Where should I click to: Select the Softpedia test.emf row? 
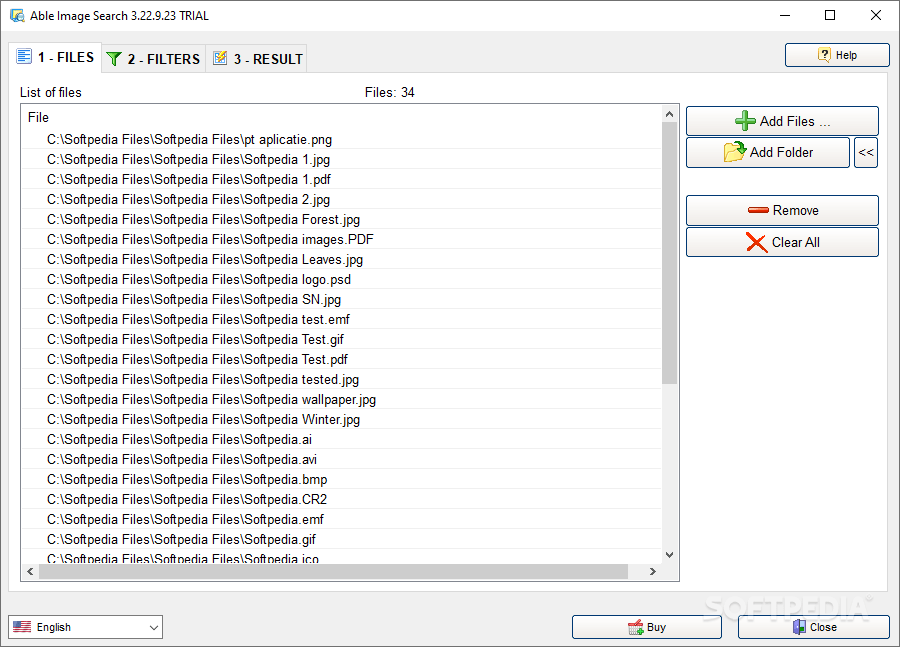tap(342, 319)
